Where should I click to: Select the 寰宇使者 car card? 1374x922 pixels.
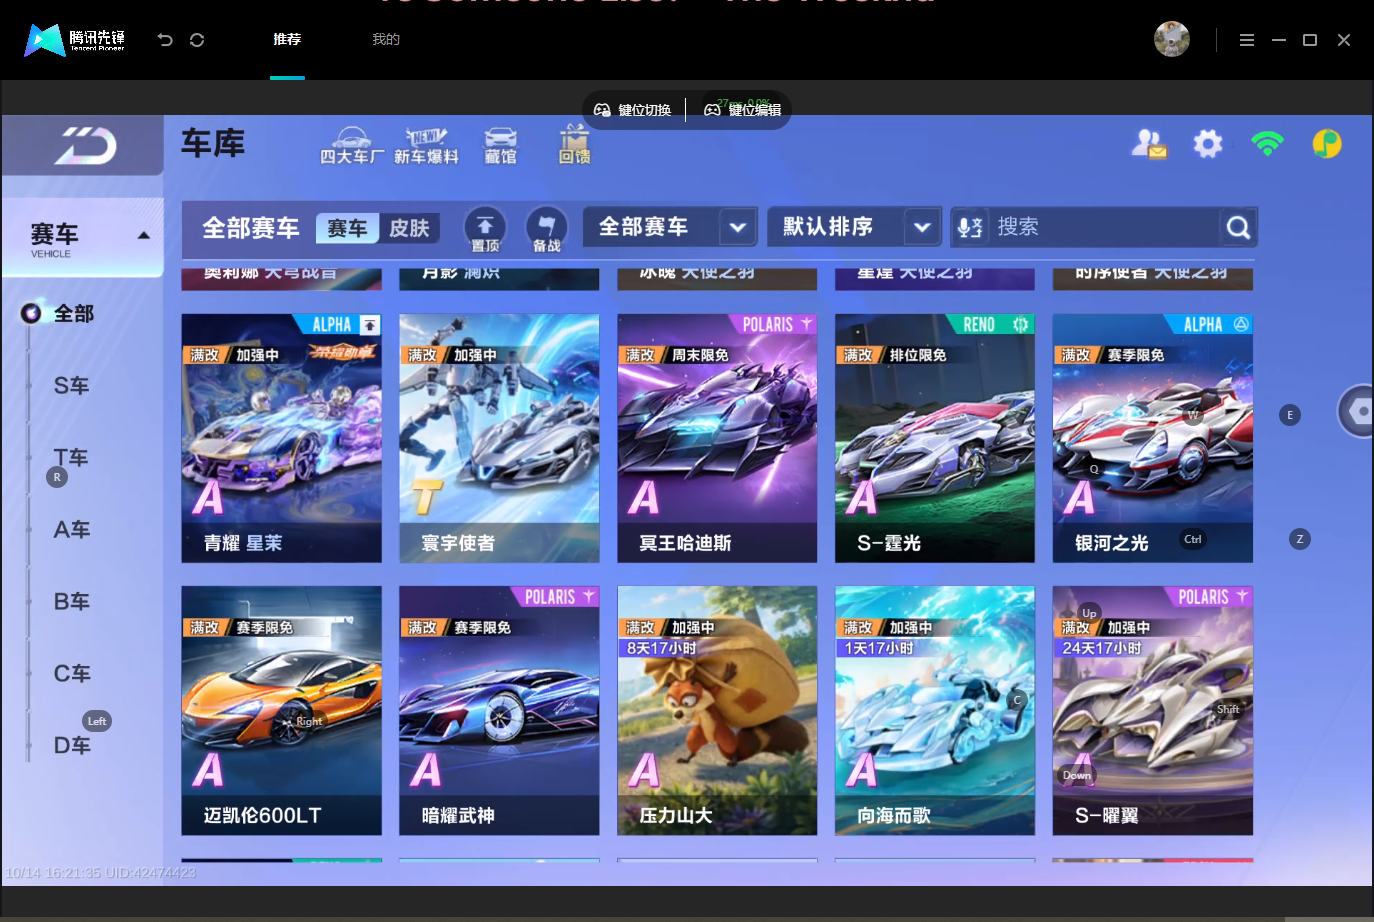[x=499, y=438]
